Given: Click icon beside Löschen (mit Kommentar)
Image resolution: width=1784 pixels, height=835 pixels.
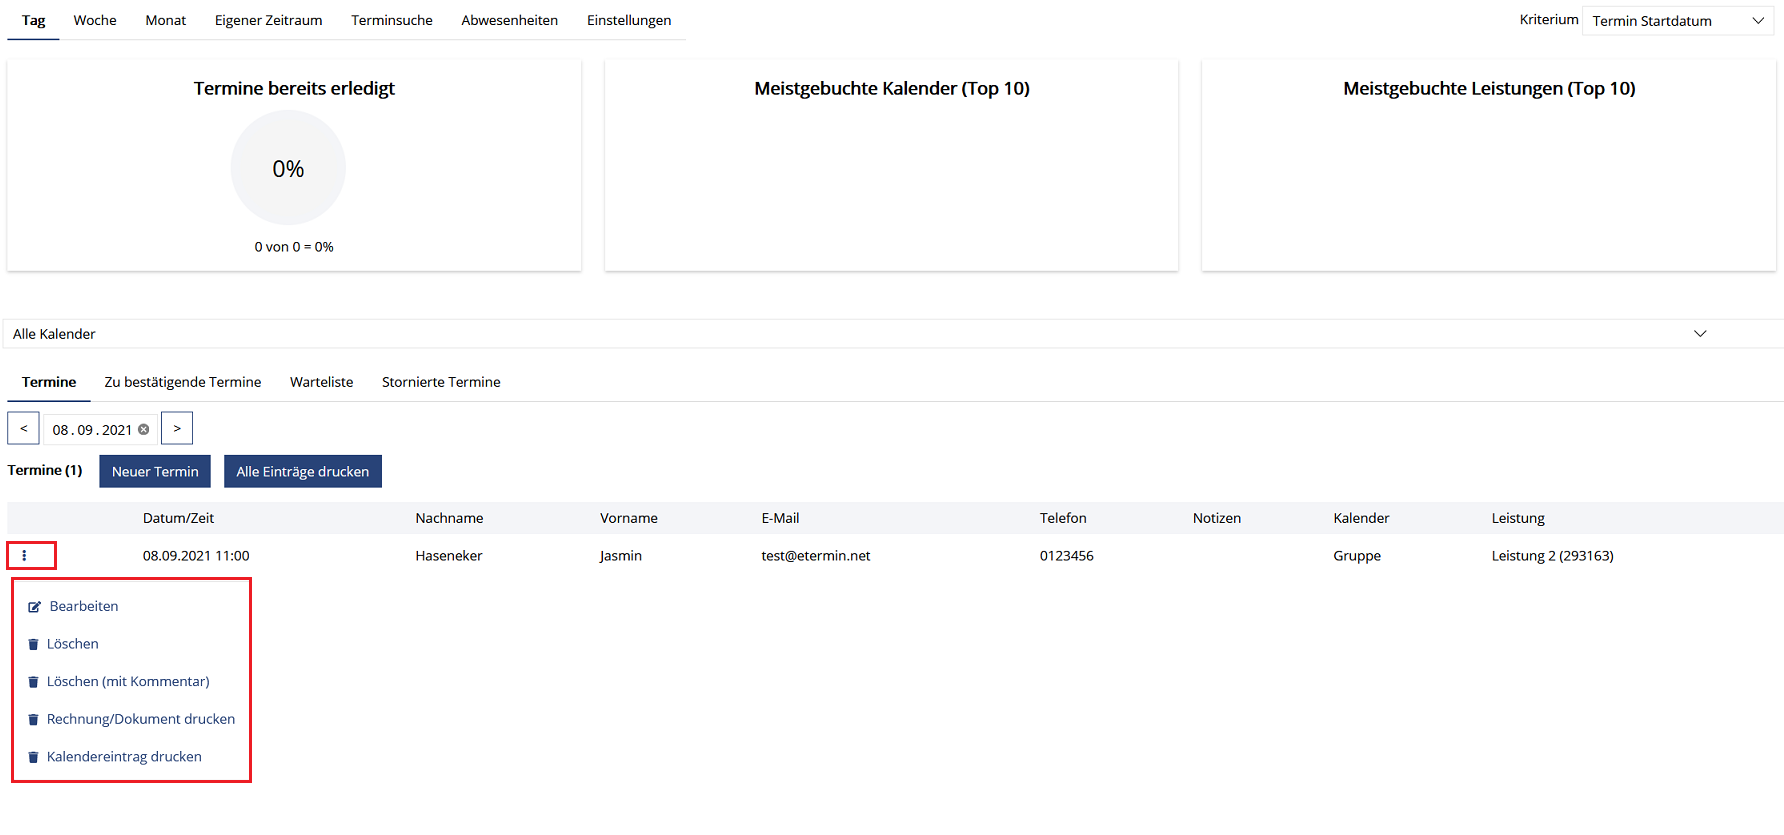Looking at the screenshot, I should (33, 682).
